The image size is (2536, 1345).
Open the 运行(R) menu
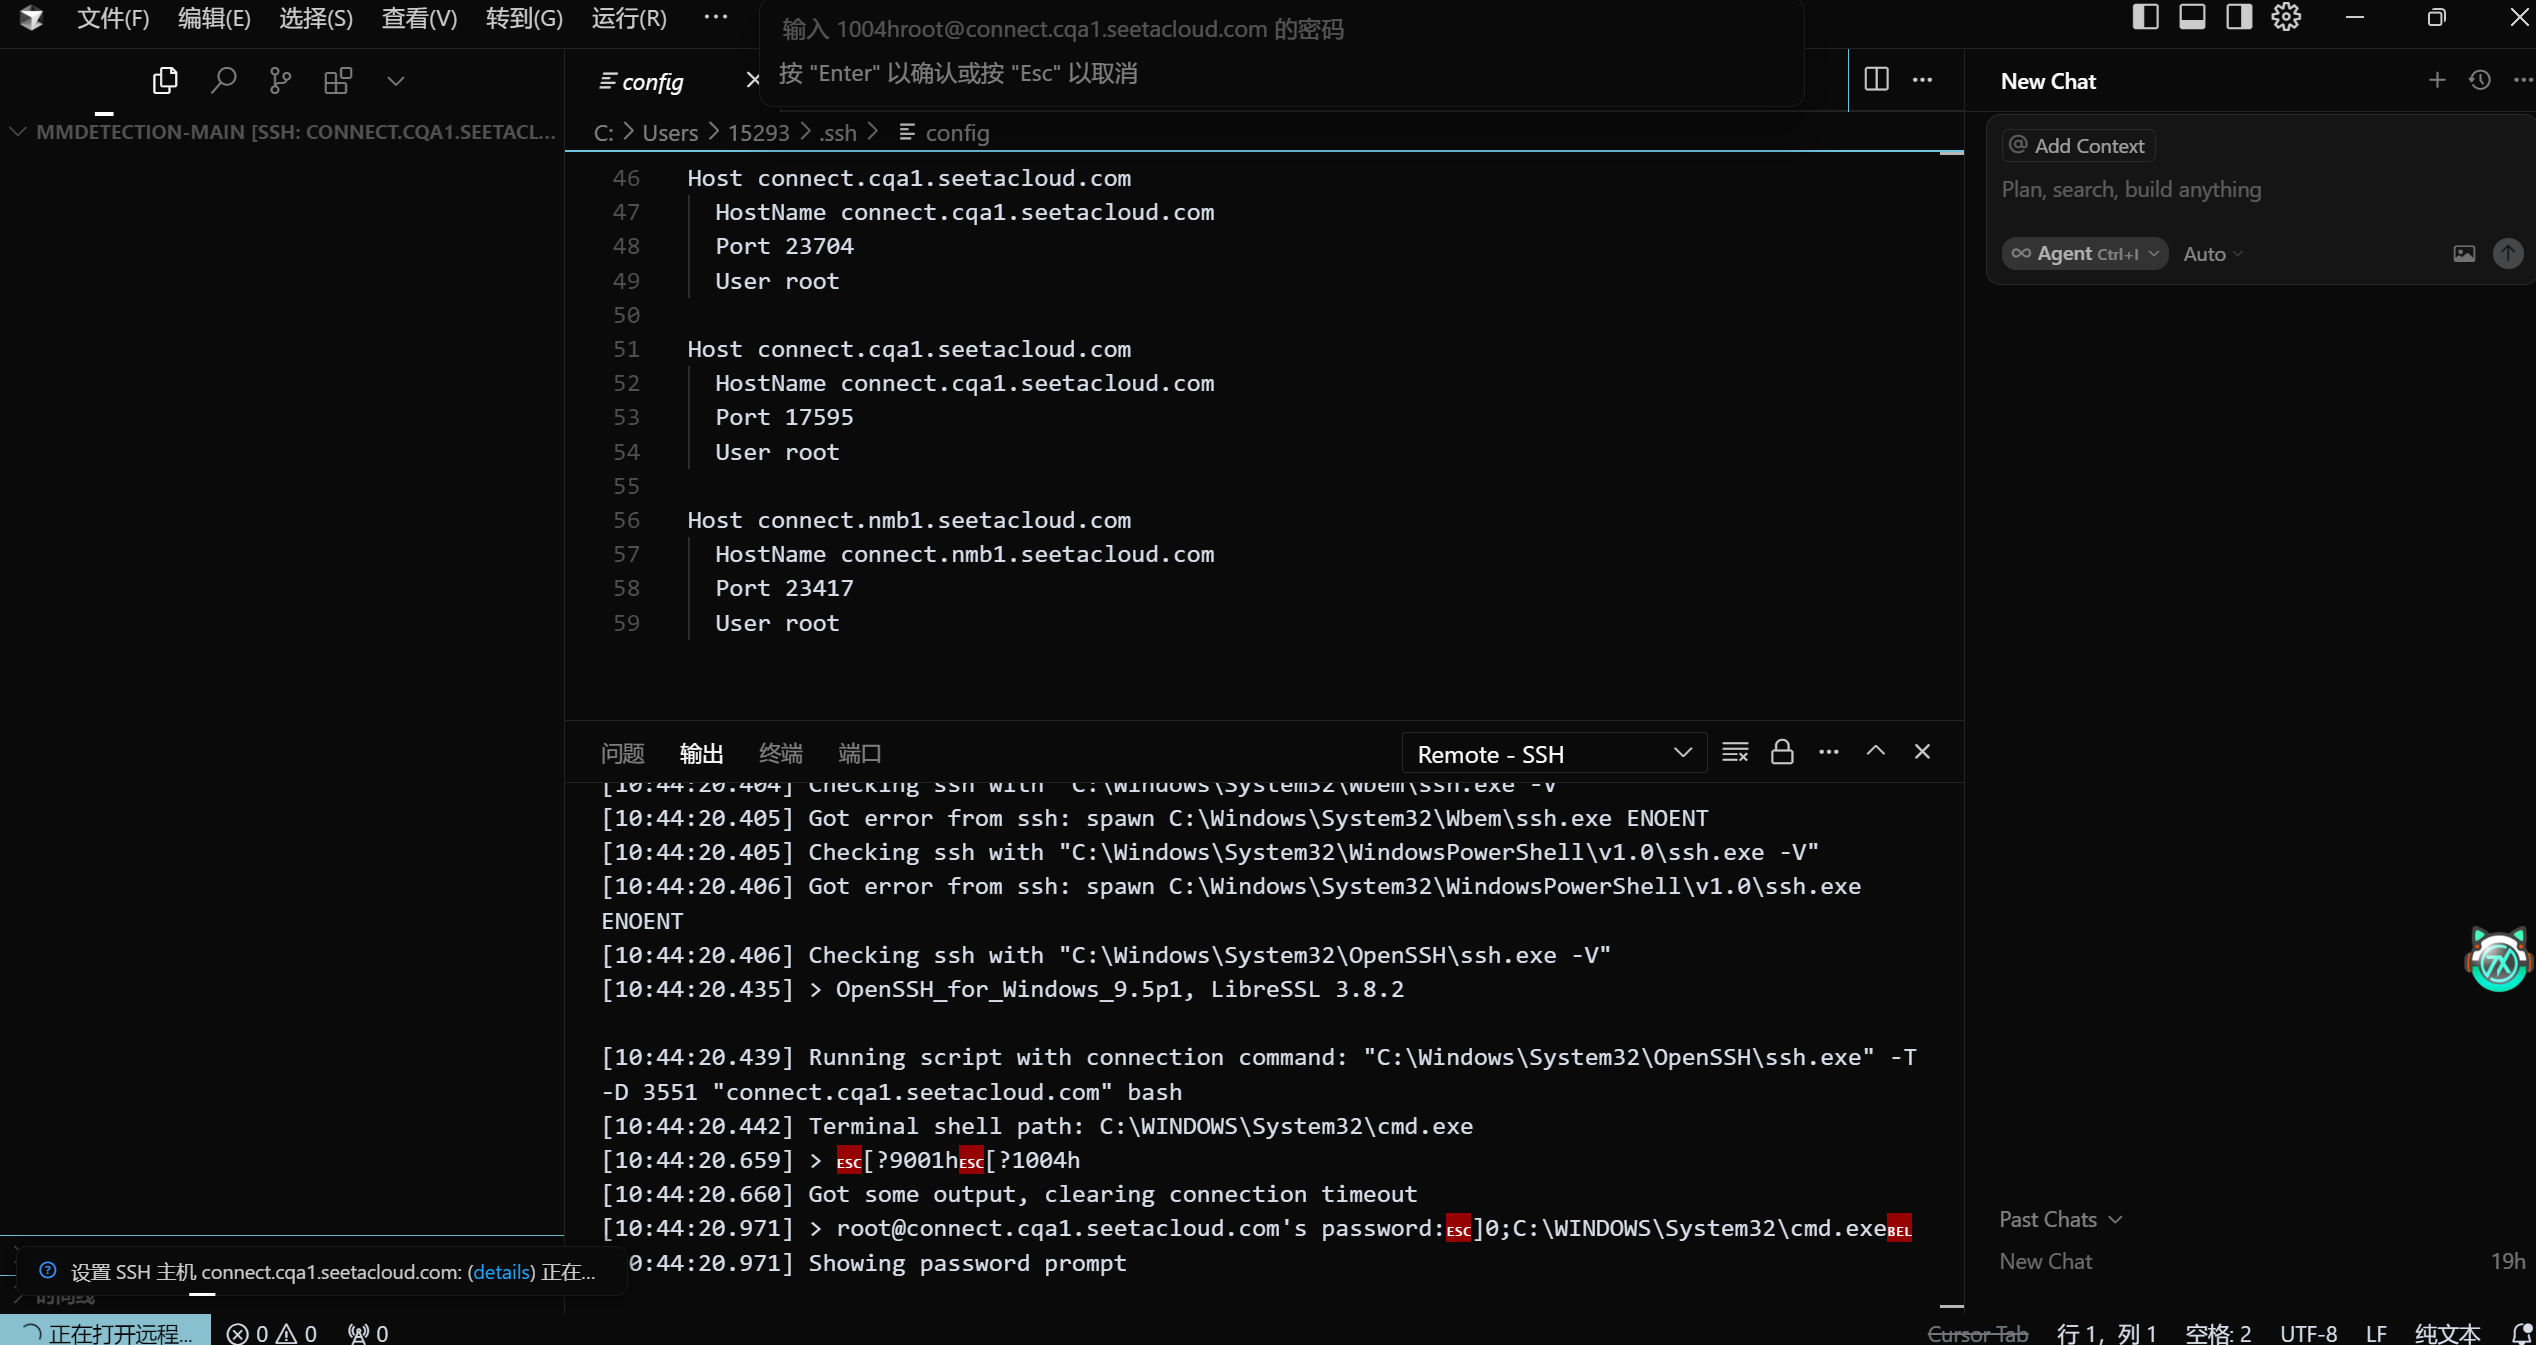629,18
